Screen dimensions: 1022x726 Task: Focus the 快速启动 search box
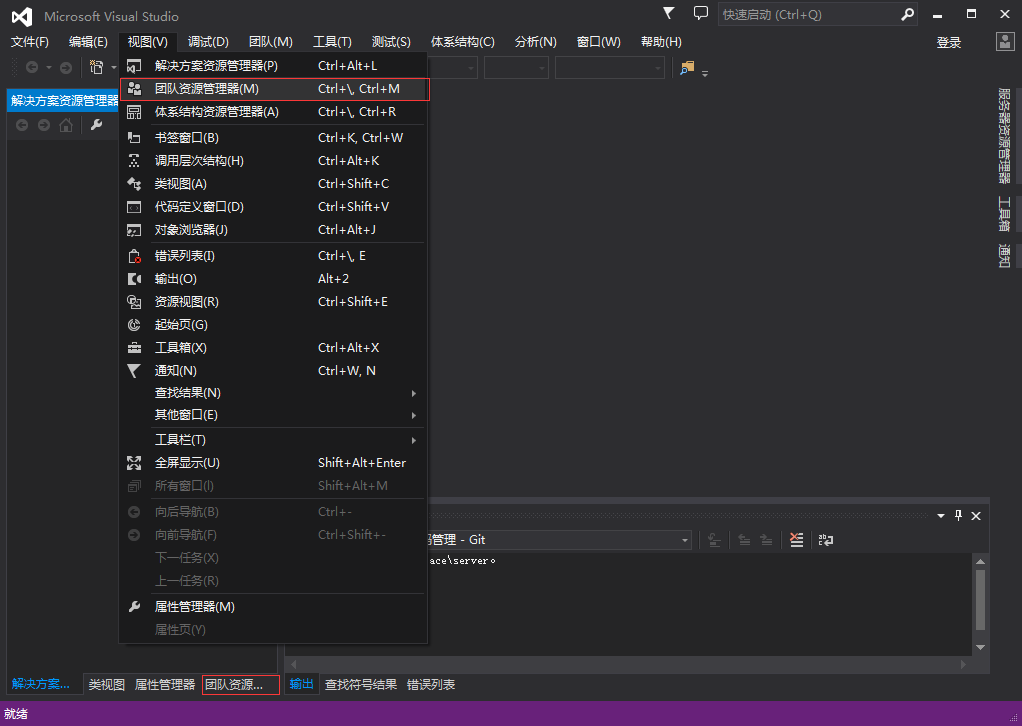[817, 14]
